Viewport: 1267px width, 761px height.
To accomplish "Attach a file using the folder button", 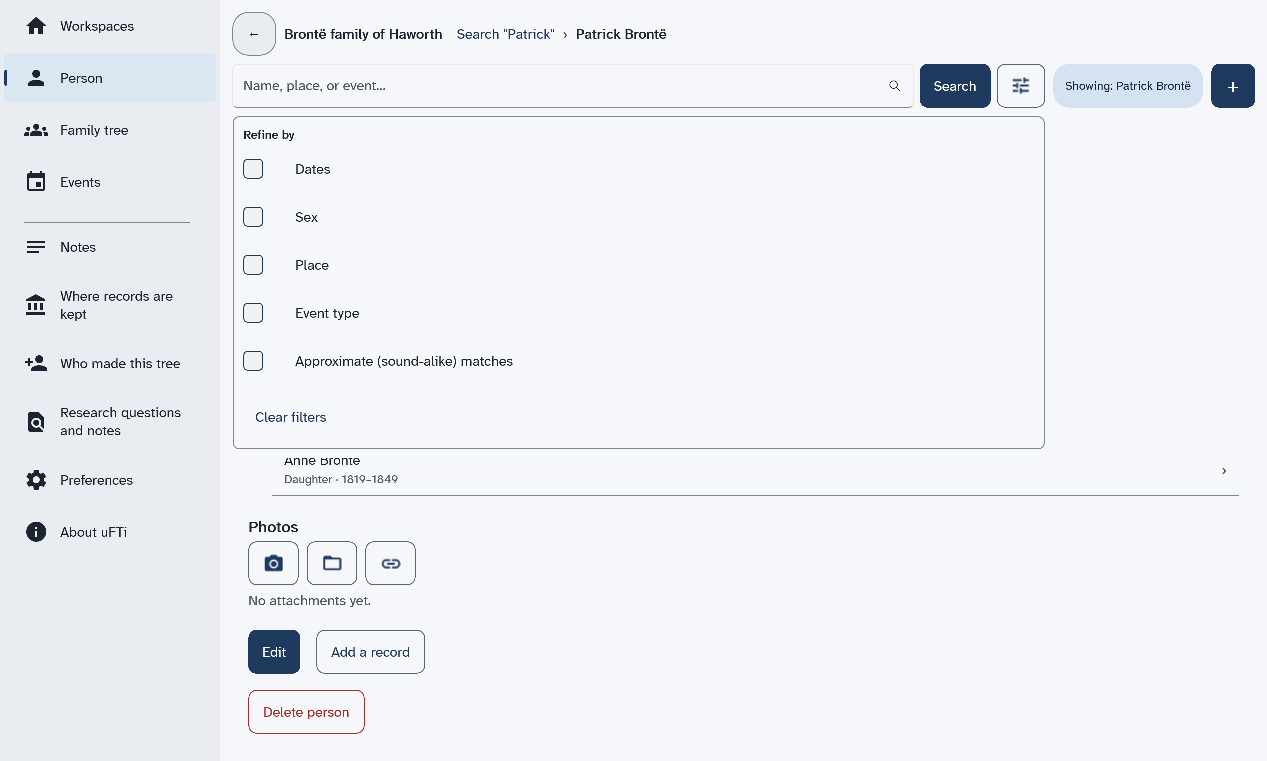I will point(332,563).
